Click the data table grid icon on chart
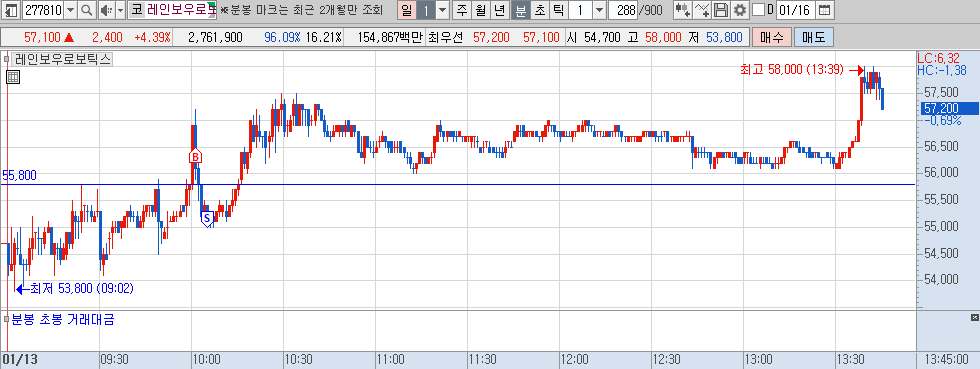 [12, 77]
